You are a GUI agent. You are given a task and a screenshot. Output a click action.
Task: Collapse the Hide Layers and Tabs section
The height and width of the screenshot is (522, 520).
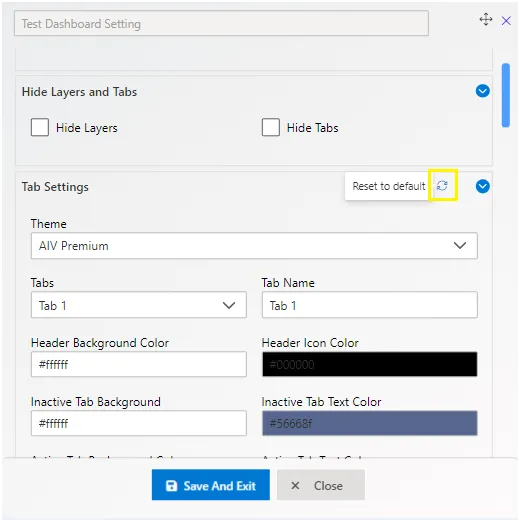click(x=483, y=91)
